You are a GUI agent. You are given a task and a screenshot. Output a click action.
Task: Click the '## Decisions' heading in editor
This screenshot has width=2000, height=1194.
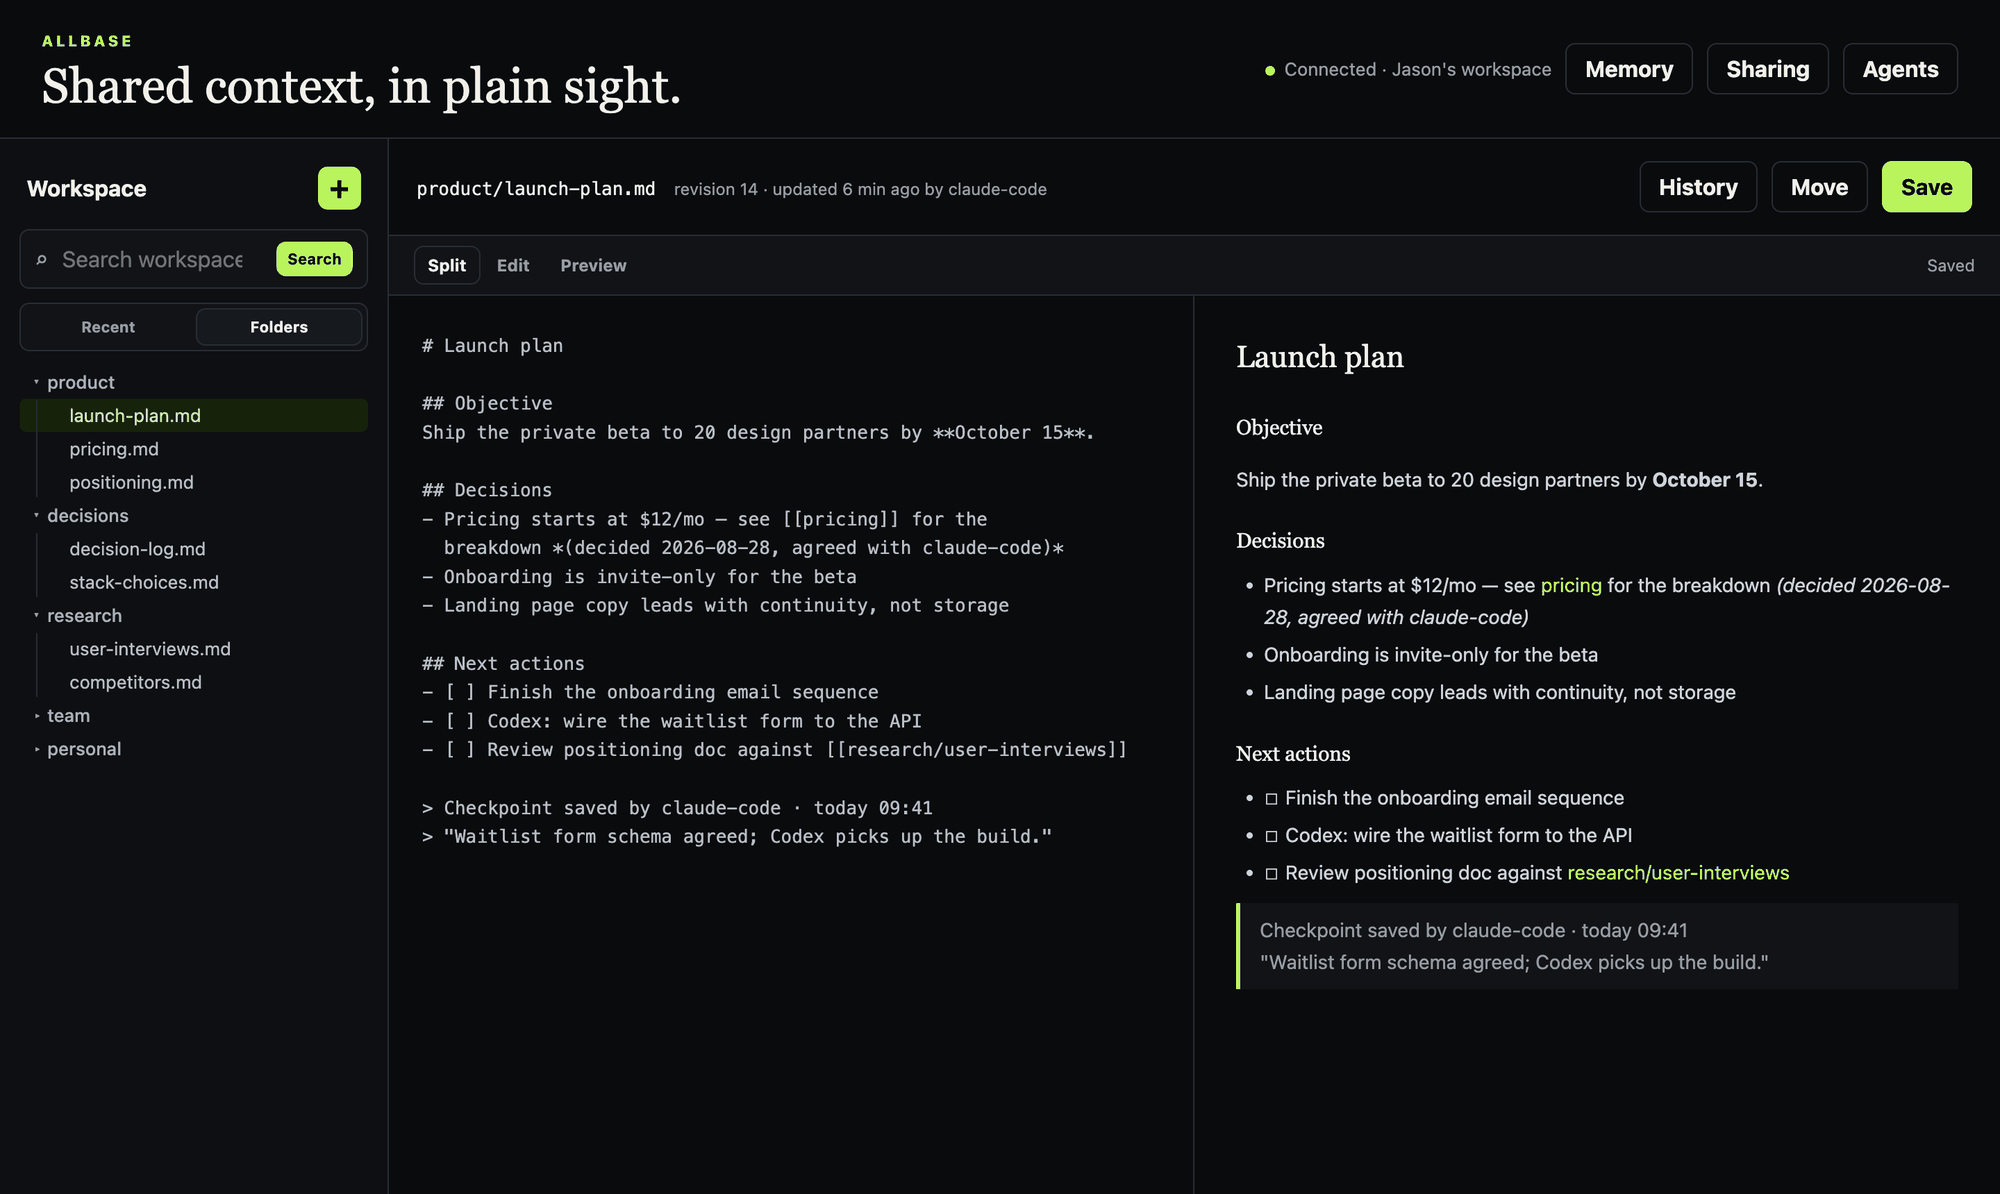(487, 490)
